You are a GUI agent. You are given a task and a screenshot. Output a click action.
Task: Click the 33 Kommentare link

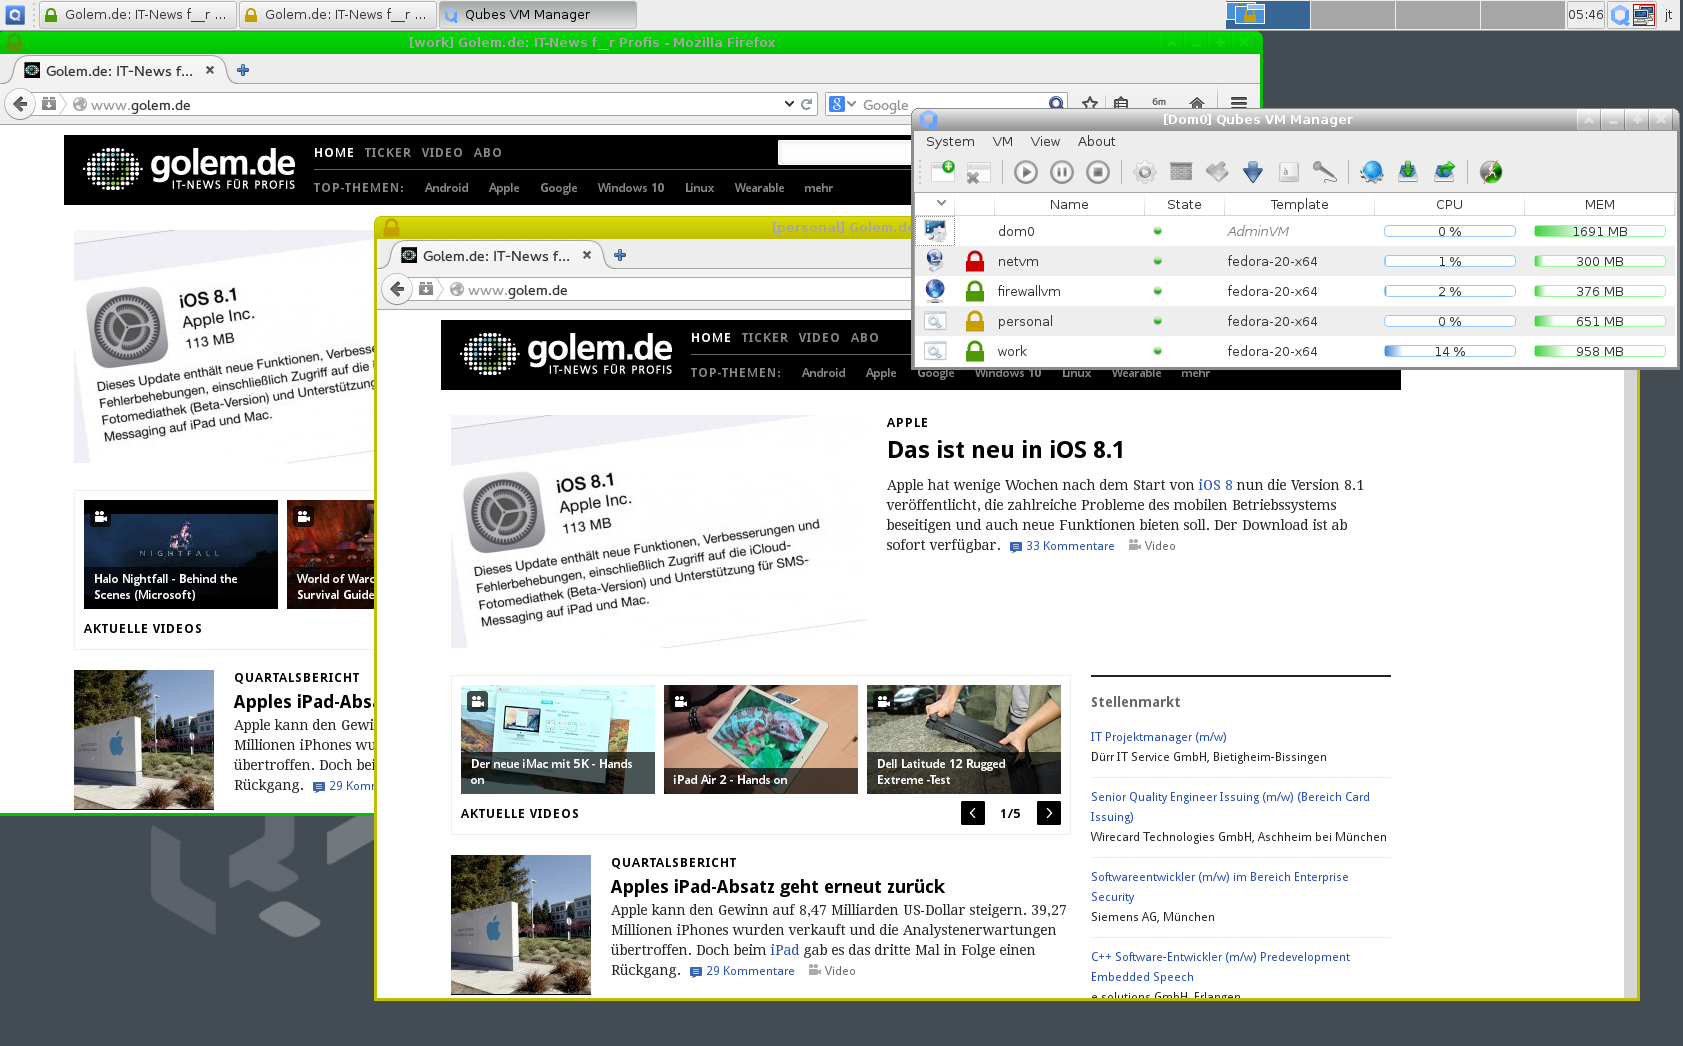(1070, 546)
